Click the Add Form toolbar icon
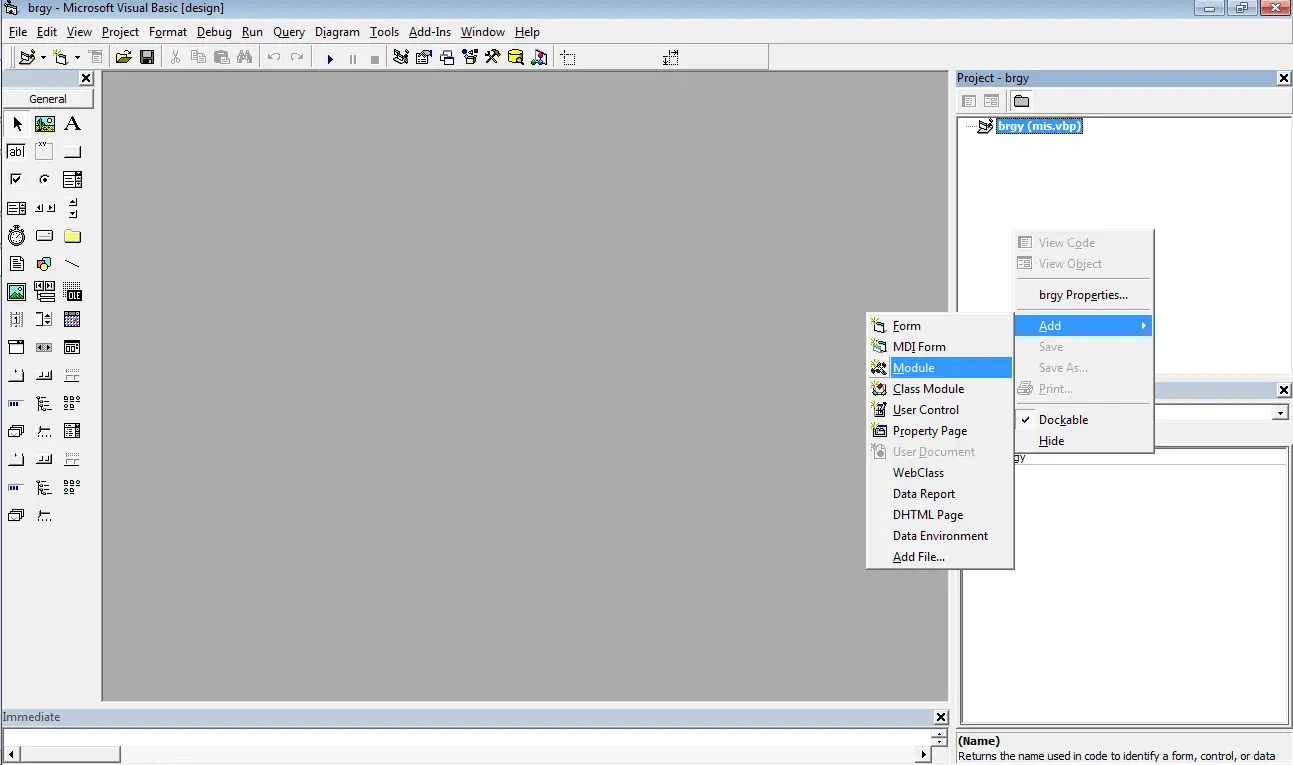Image resolution: width=1293 pixels, height=765 pixels. tap(61, 58)
